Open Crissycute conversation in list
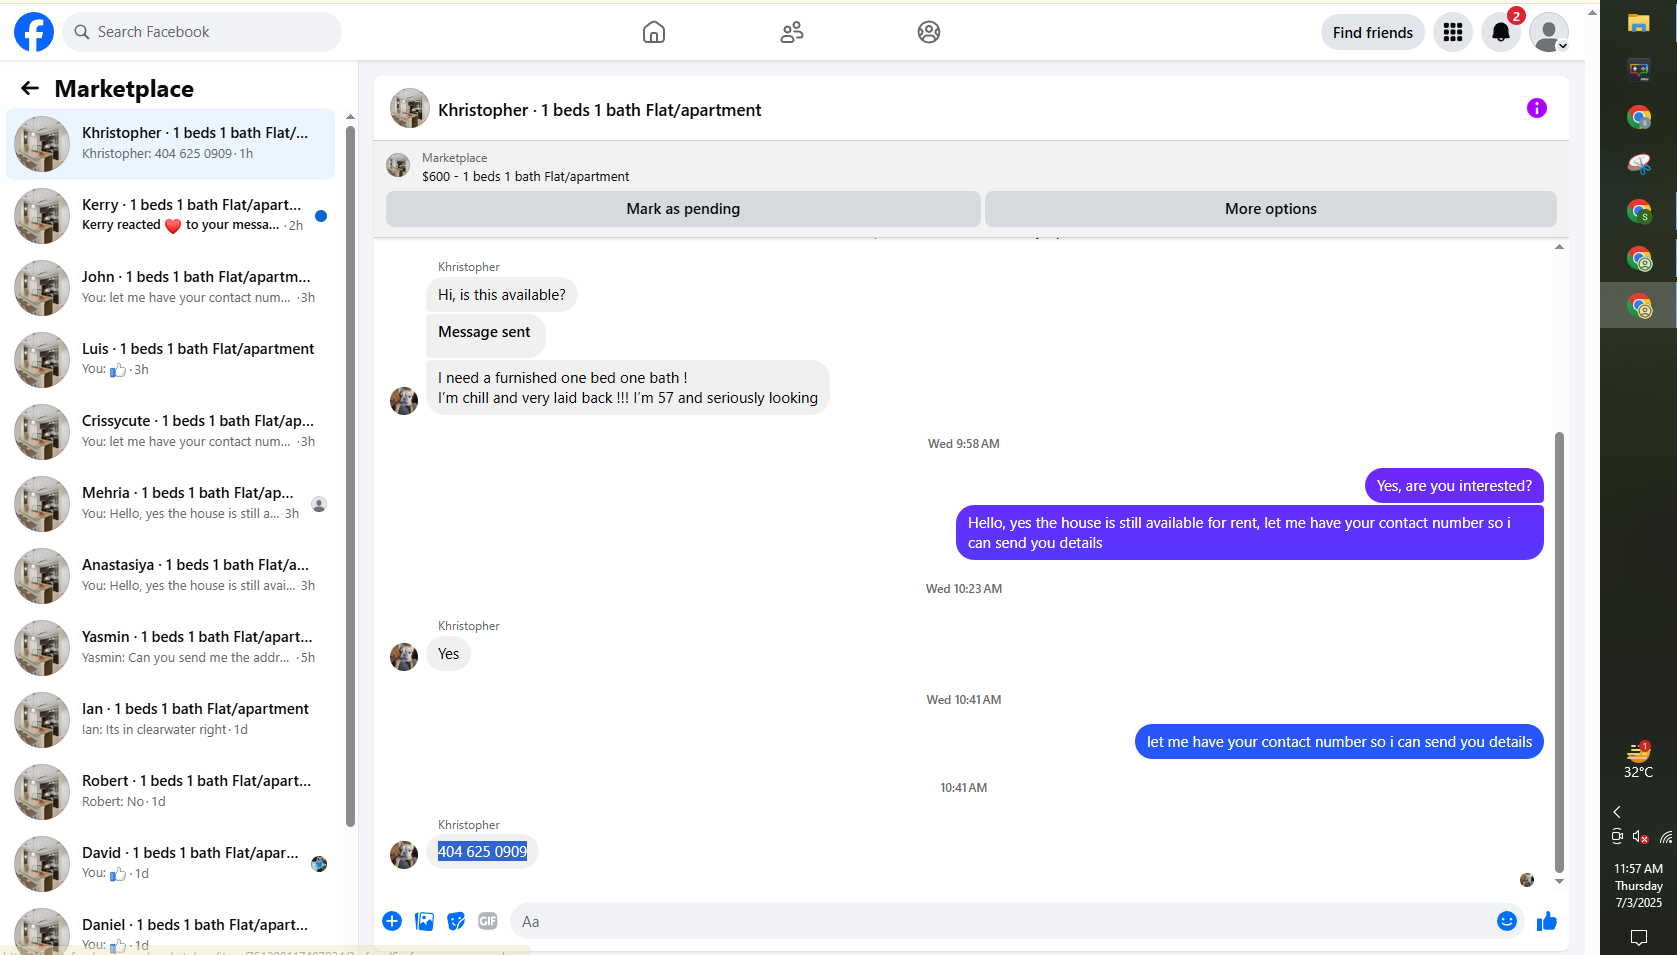 171,432
